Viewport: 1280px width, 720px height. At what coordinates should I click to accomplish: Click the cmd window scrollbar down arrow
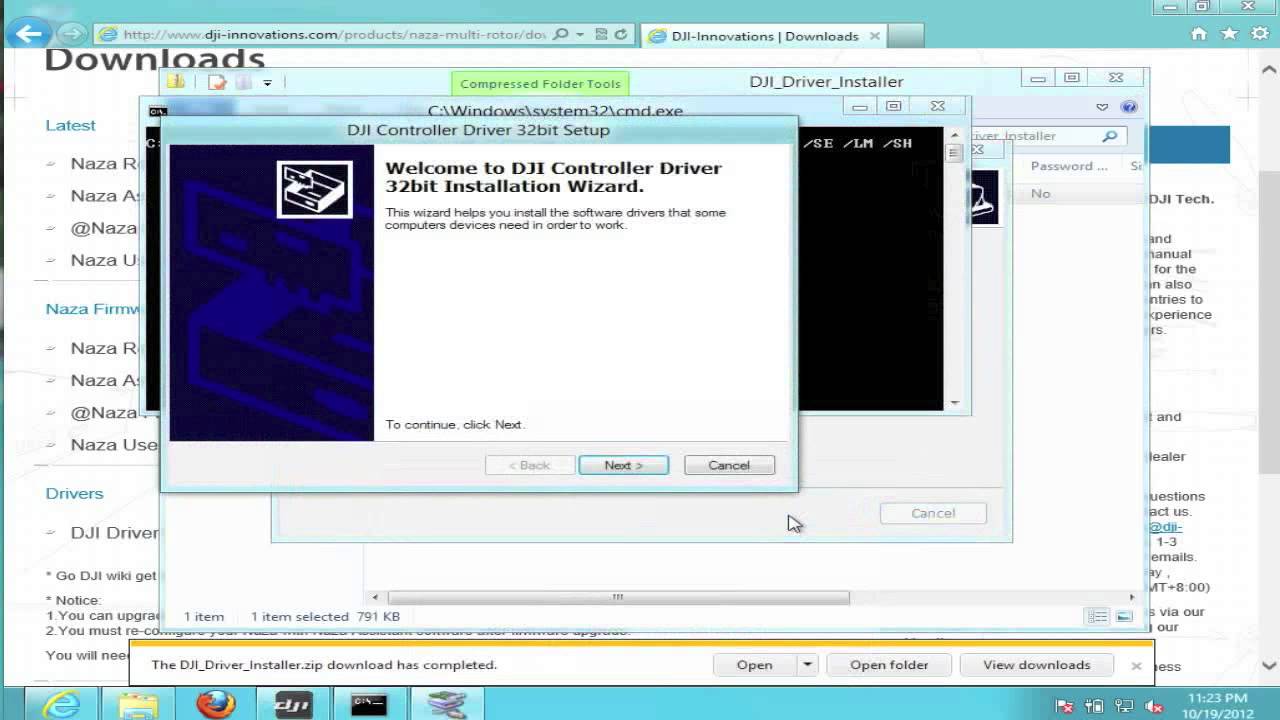point(954,403)
